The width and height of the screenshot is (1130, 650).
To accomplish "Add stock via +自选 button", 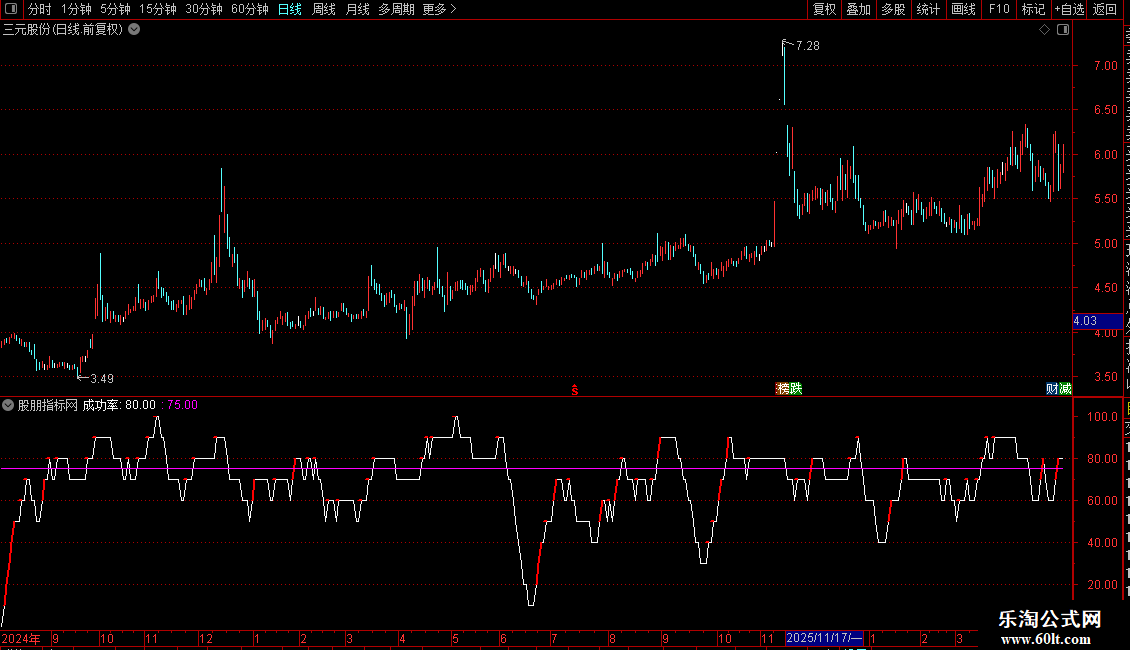I will click(1069, 9).
